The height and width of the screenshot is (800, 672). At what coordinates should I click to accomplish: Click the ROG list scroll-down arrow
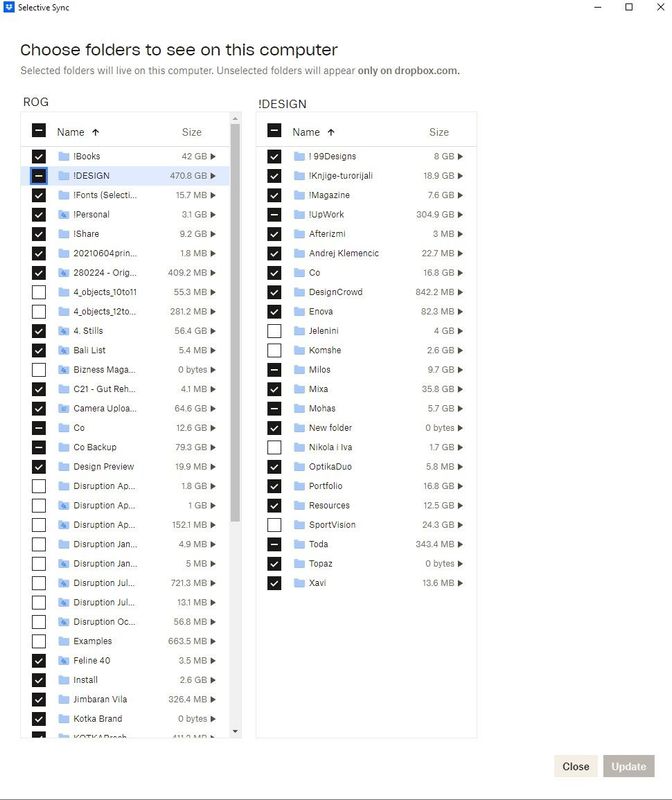[235, 731]
